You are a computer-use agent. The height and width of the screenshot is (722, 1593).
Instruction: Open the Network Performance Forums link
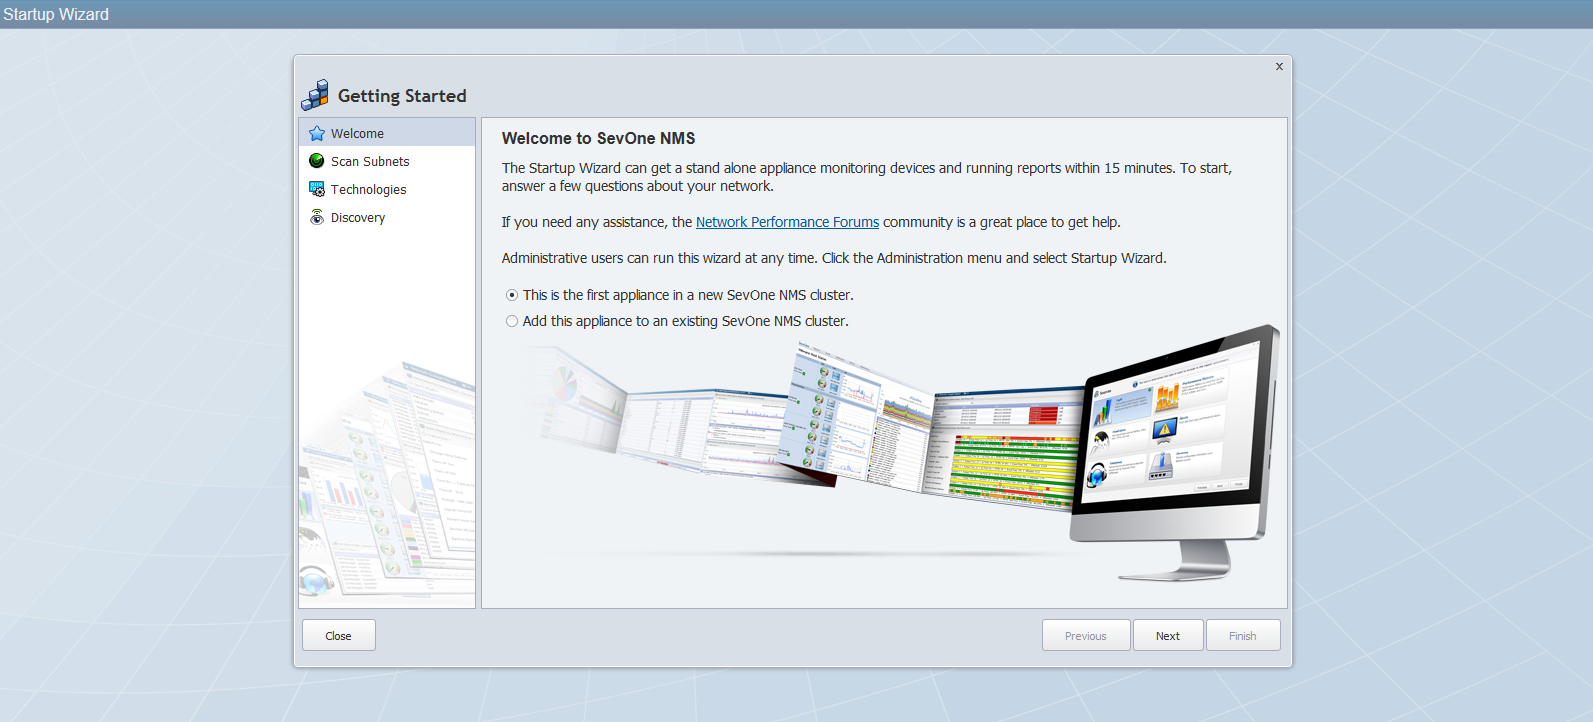tap(787, 222)
